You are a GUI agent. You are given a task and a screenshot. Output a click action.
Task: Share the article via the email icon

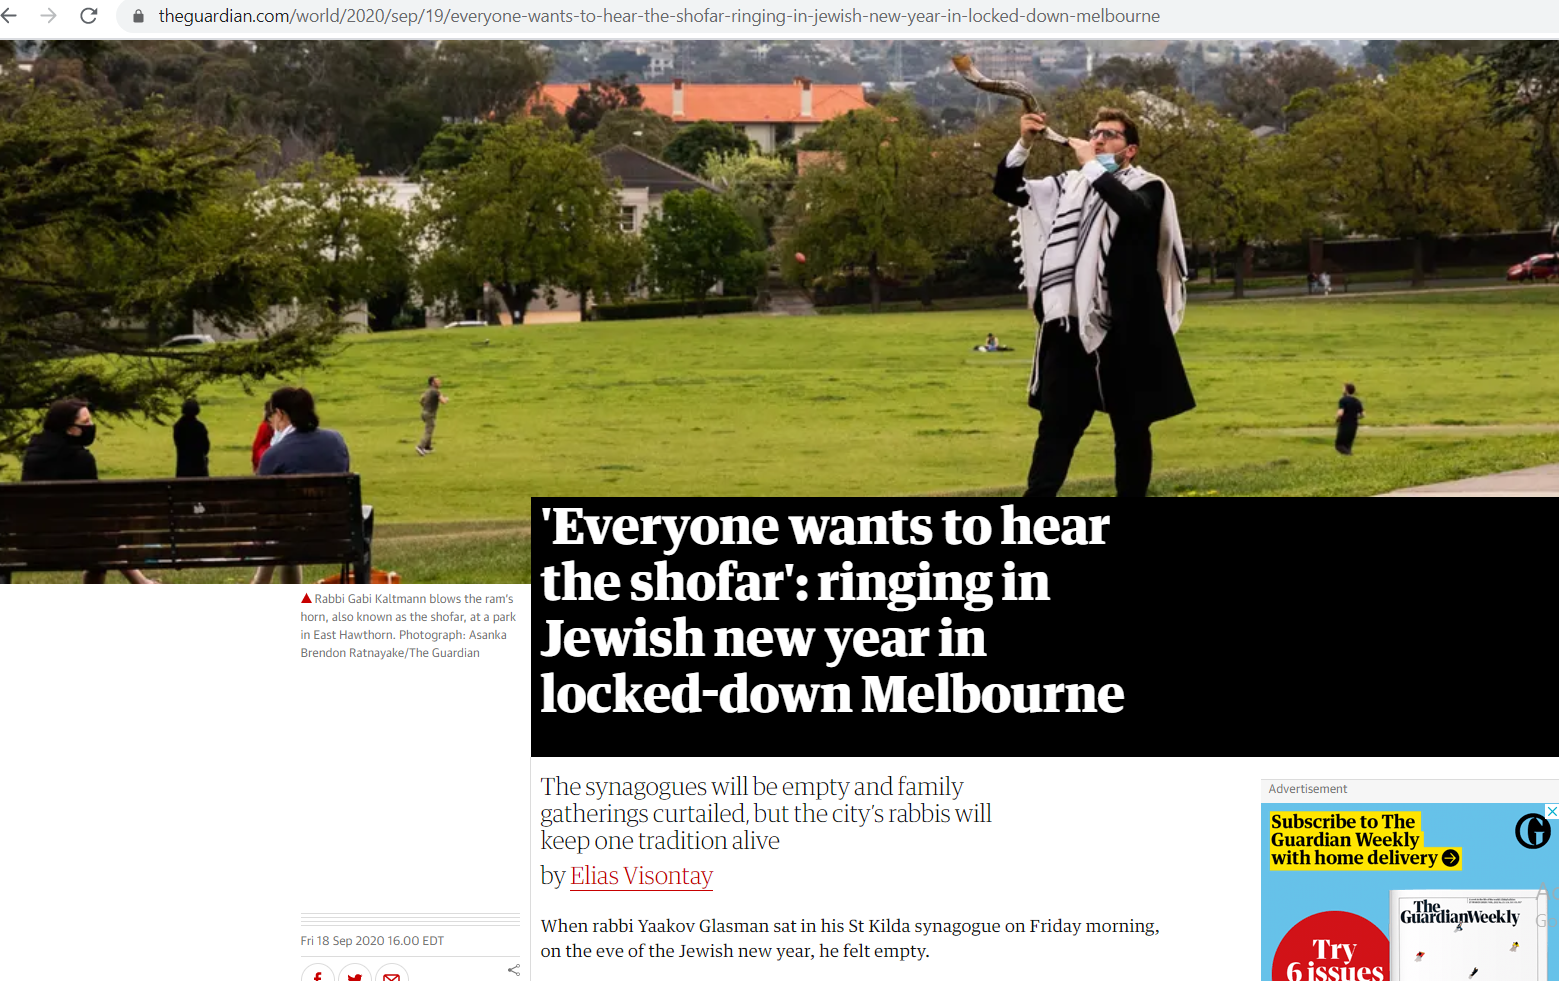(x=391, y=975)
